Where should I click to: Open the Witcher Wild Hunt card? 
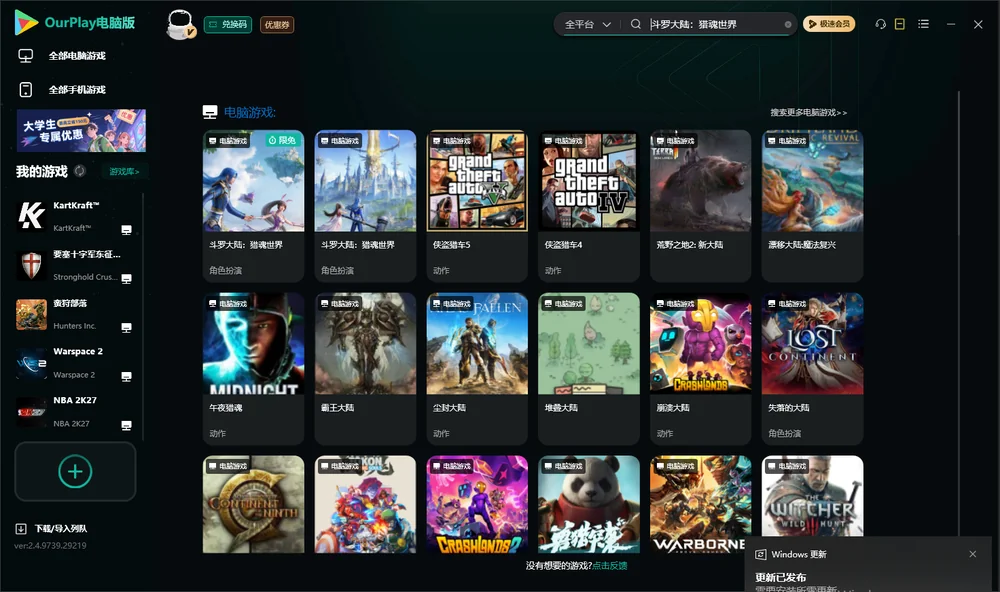click(812, 496)
